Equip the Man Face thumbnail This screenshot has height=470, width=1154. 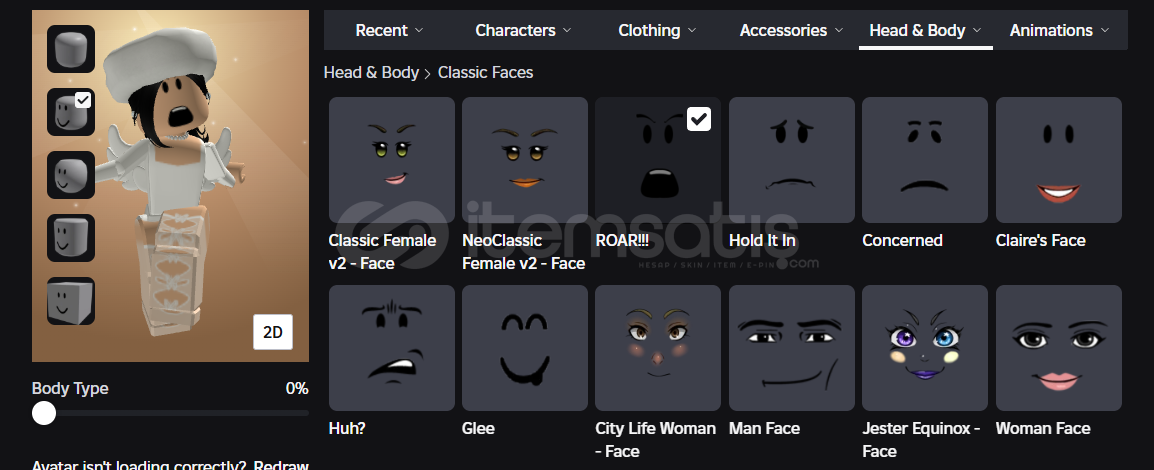click(x=792, y=348)
